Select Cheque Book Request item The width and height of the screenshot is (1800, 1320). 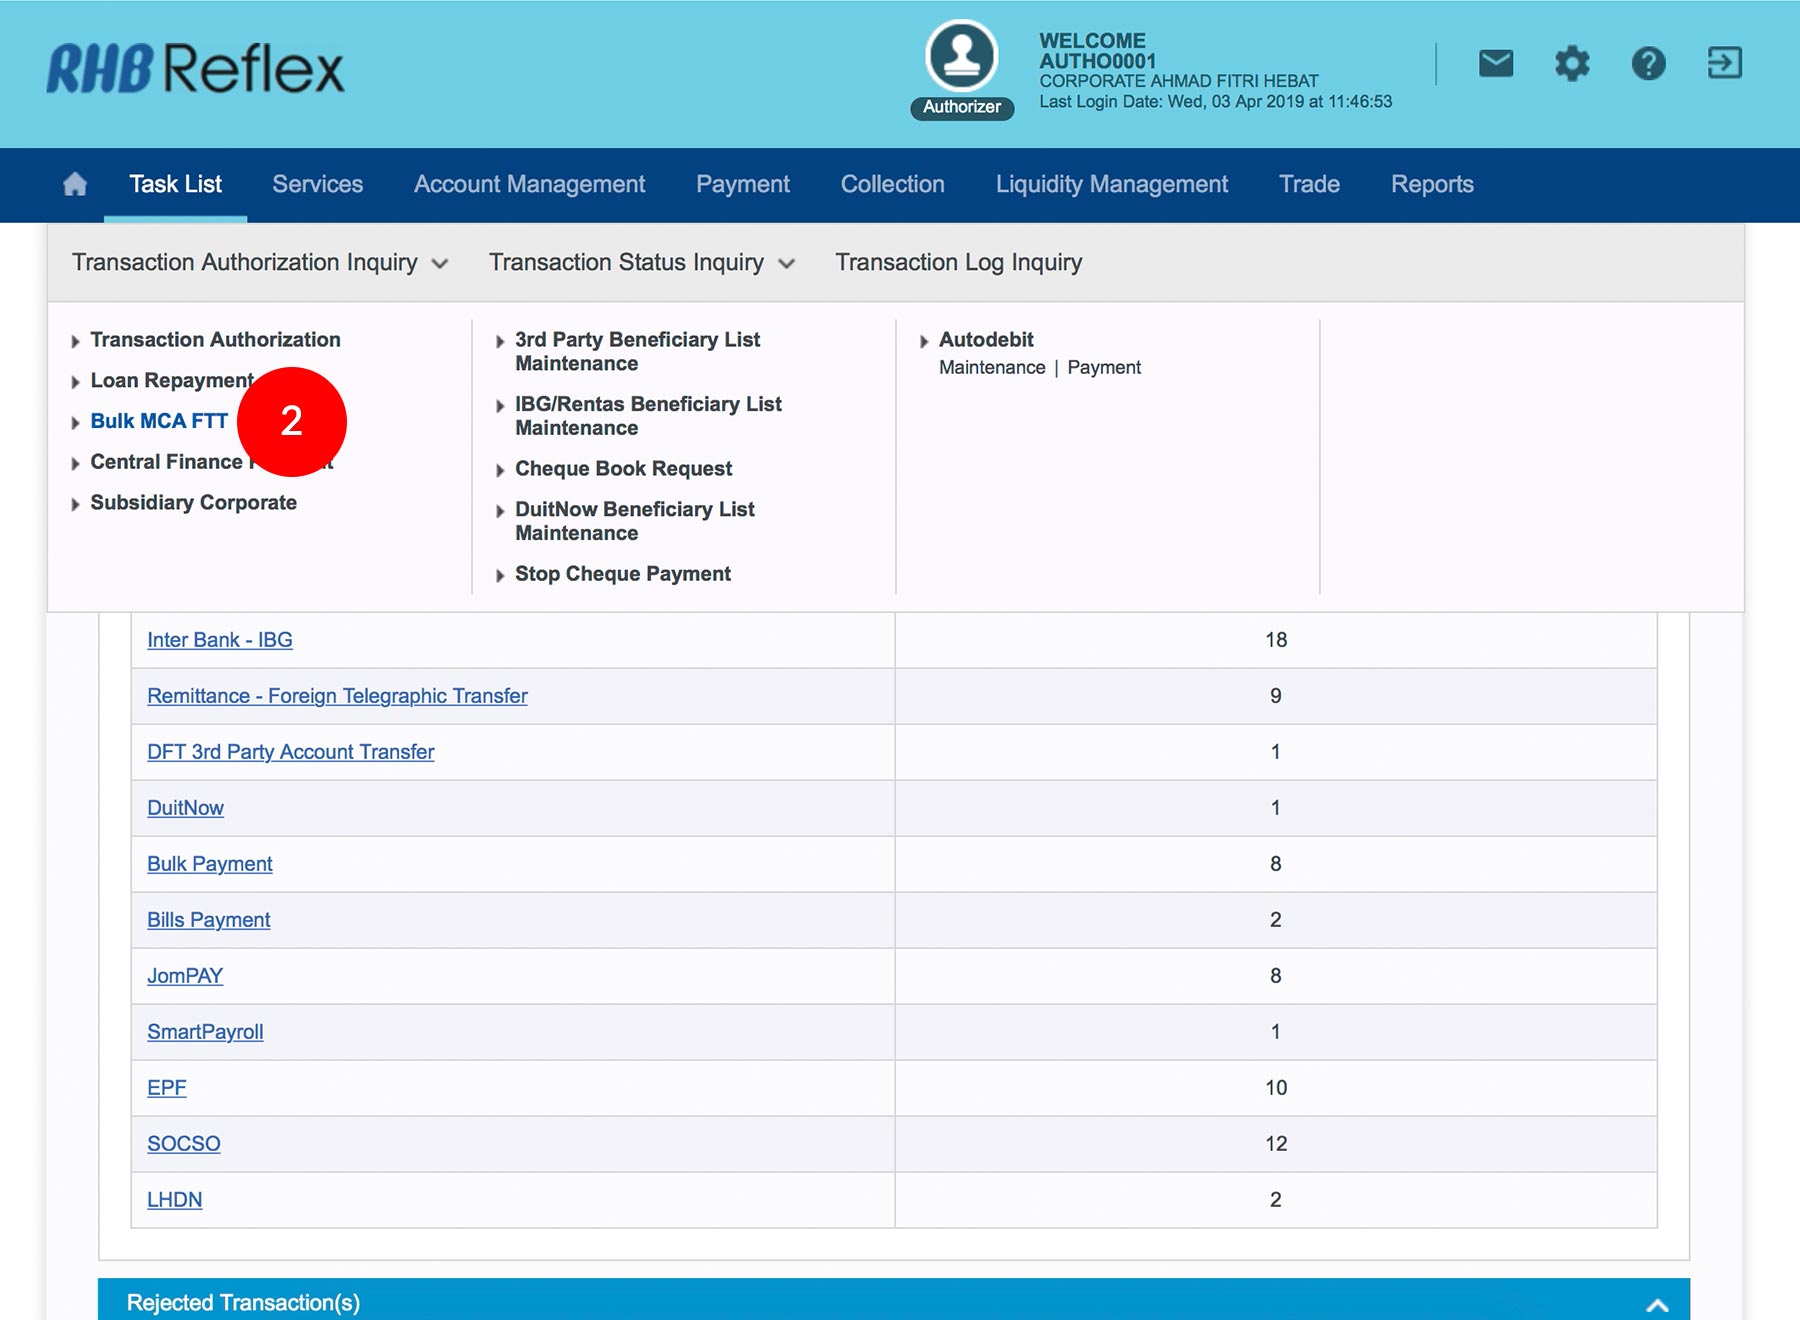click(x=623, y=469)
